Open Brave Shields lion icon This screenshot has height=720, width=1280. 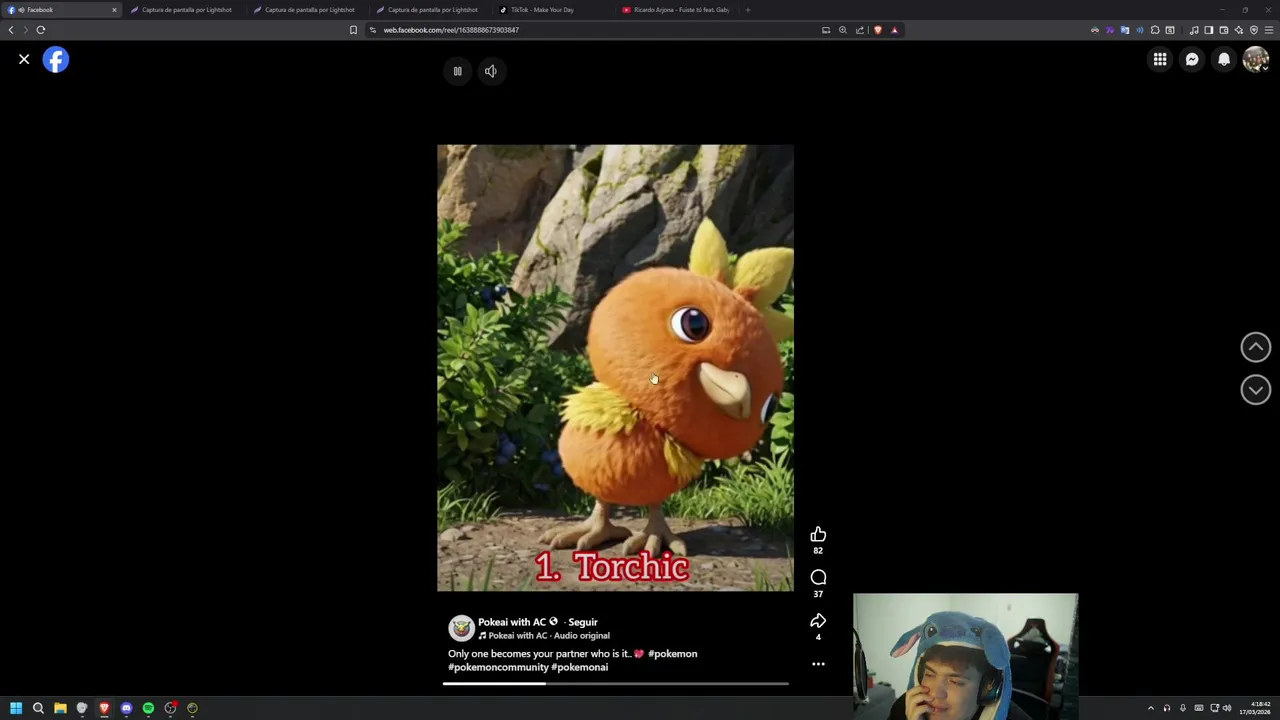(878, 30)
